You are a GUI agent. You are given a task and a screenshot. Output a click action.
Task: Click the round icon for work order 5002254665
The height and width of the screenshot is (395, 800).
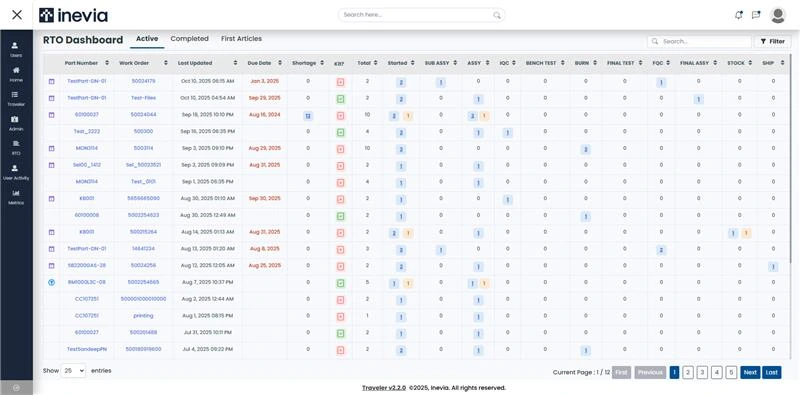52,282
